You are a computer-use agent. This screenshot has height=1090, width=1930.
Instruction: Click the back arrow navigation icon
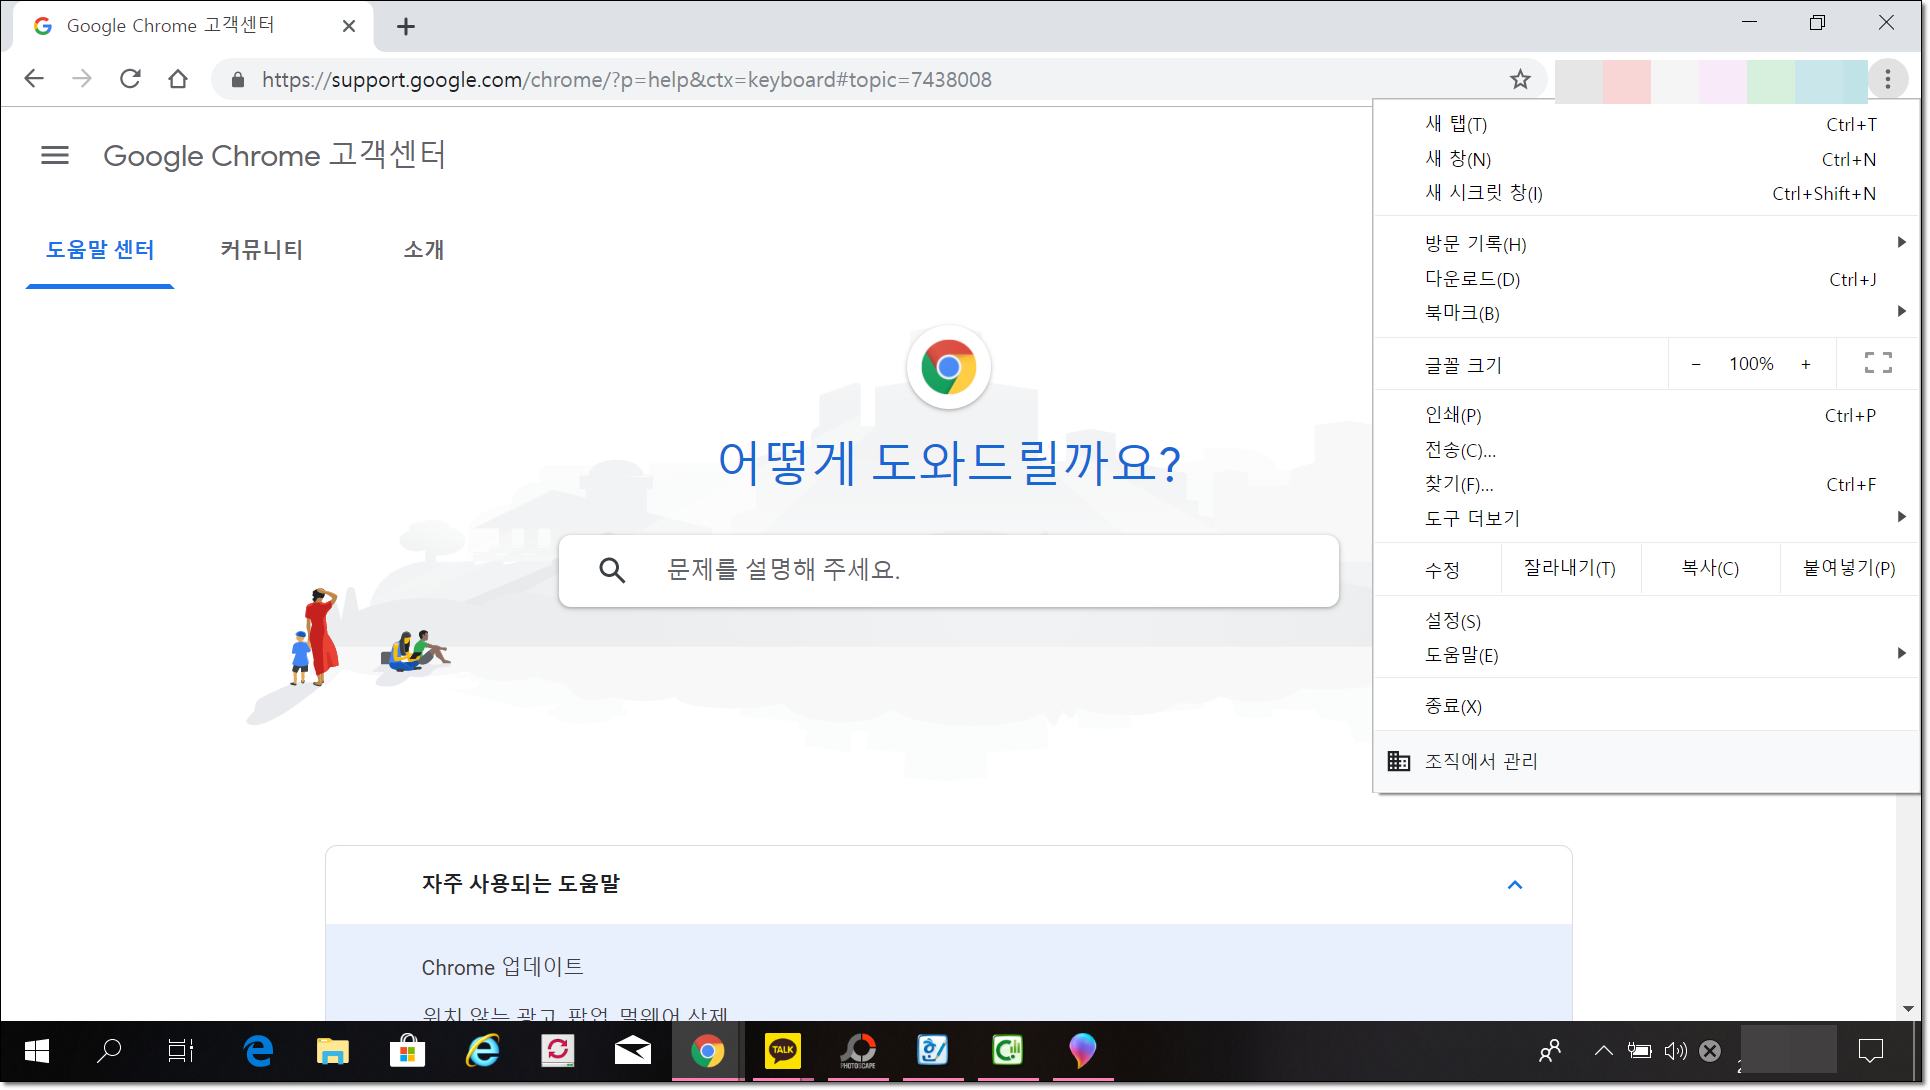coord(34,79)
